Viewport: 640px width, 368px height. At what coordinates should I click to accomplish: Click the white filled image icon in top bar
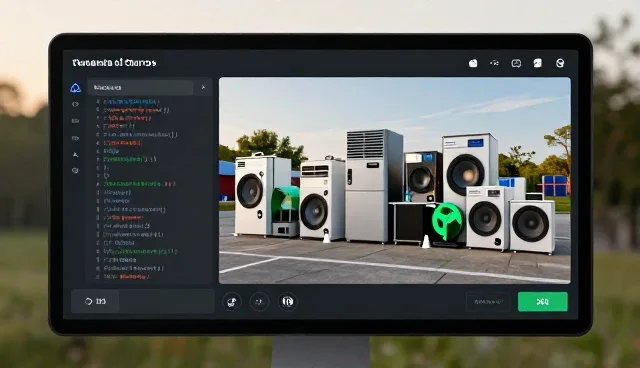click(x=538, y=63)
